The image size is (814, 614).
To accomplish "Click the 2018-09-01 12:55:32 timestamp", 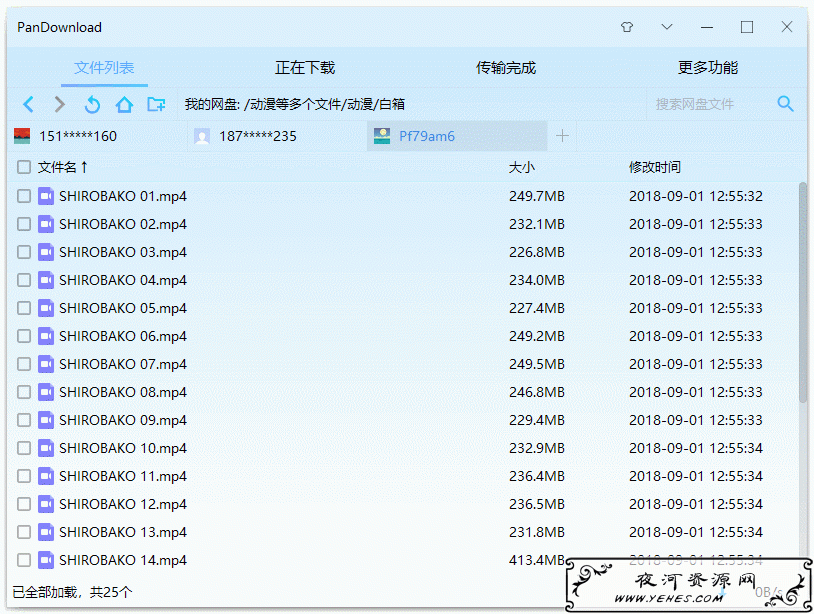I will pos(696,196).
